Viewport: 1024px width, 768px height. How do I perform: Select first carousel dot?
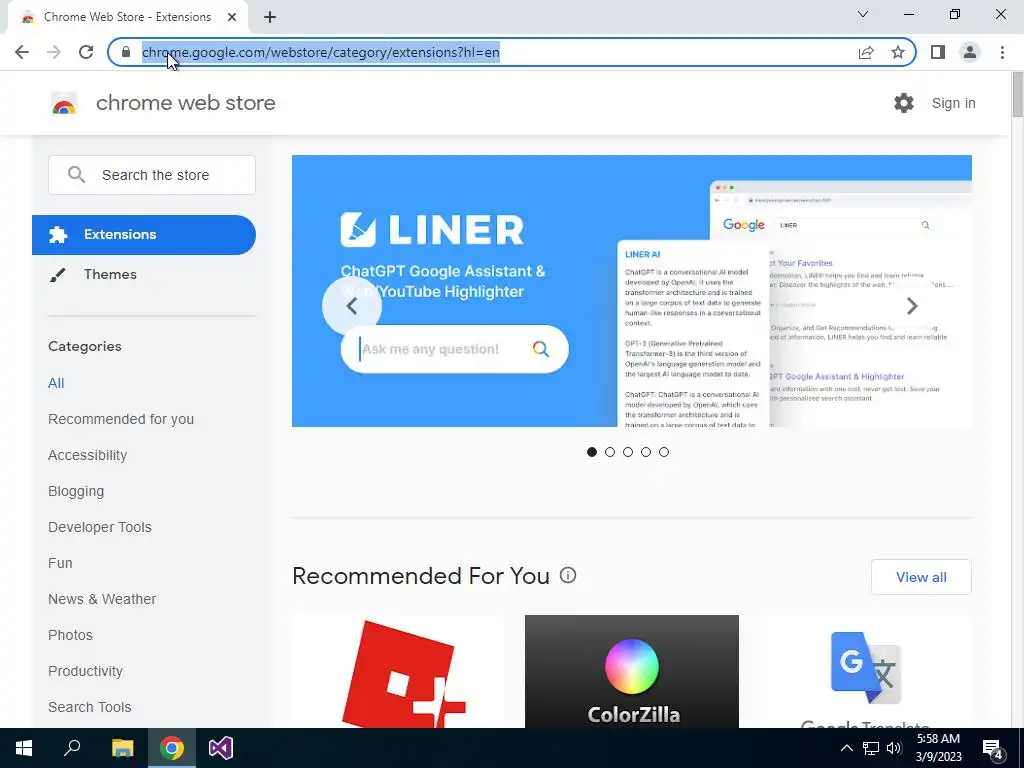click(592, 452)
